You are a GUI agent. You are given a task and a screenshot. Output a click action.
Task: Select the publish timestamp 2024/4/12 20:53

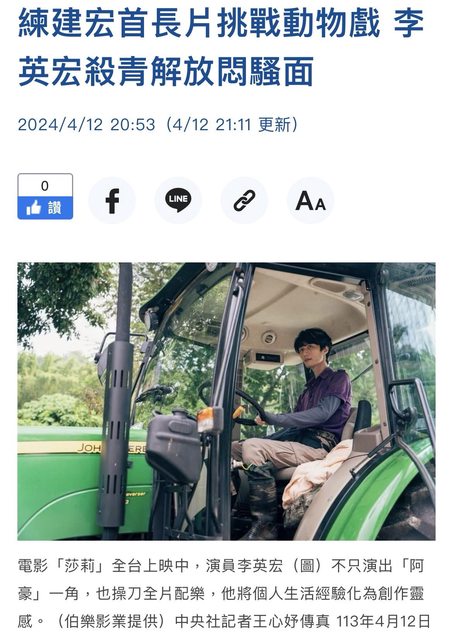[x=87, y=124]
